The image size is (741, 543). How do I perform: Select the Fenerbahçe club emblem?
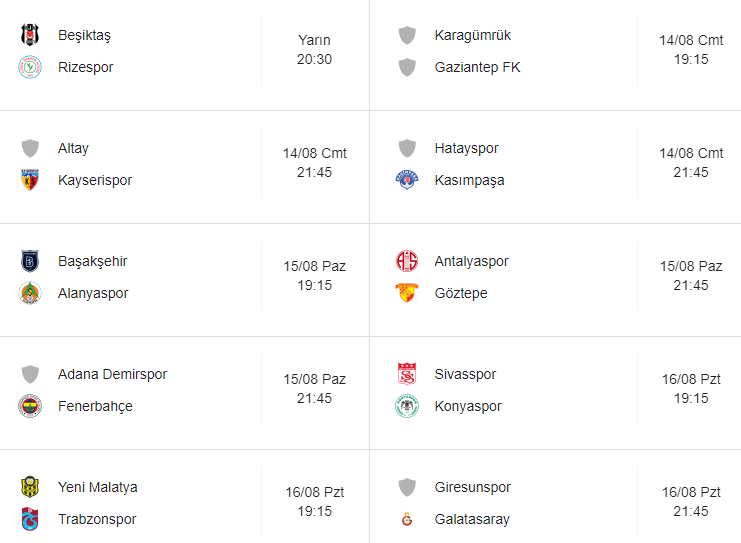(30, 406)
